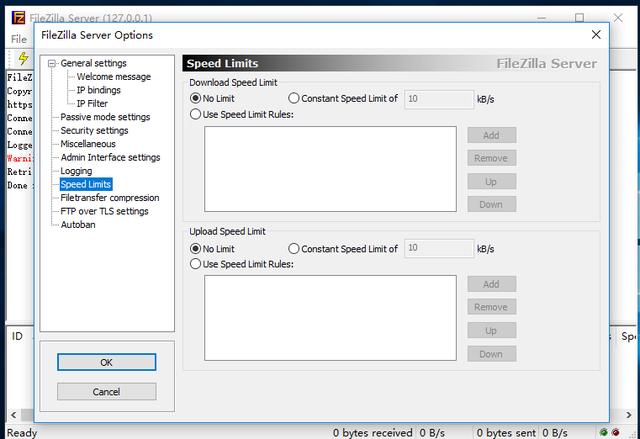The width and height of the screenshot is (640, 439).
Task: Click Add button for download rules
Action: 492,135
